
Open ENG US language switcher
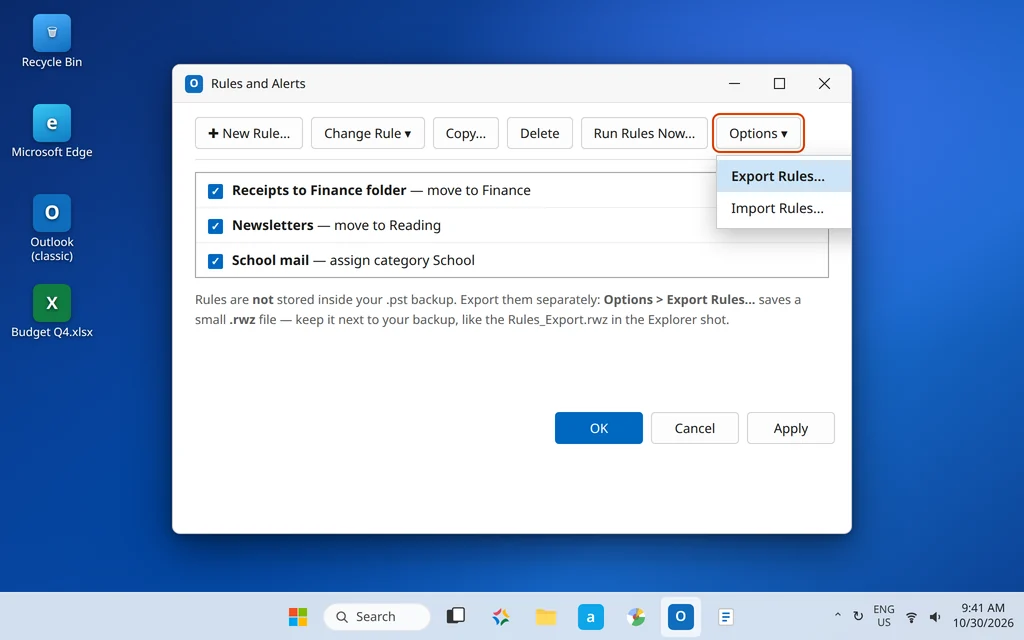tap(884, 616)
